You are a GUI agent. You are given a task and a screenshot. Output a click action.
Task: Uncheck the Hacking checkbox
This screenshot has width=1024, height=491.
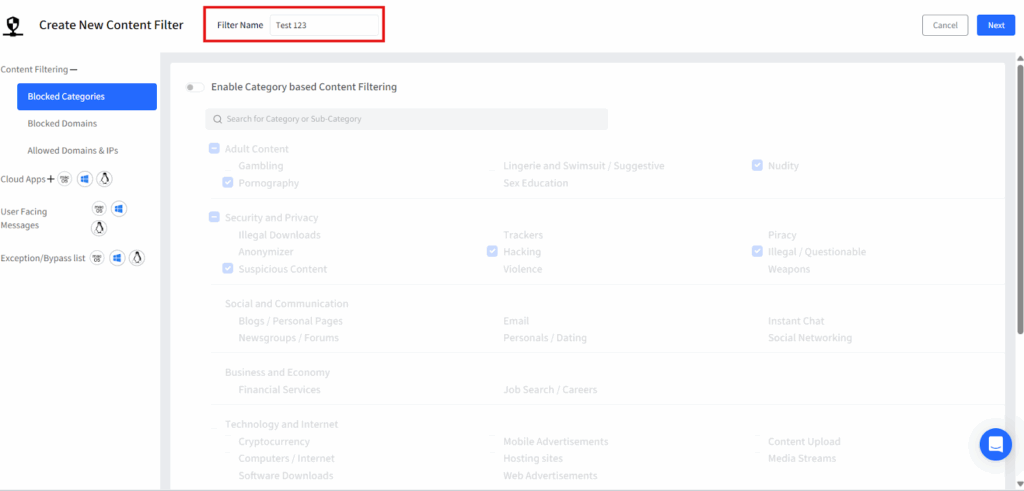tap(492, 252)
